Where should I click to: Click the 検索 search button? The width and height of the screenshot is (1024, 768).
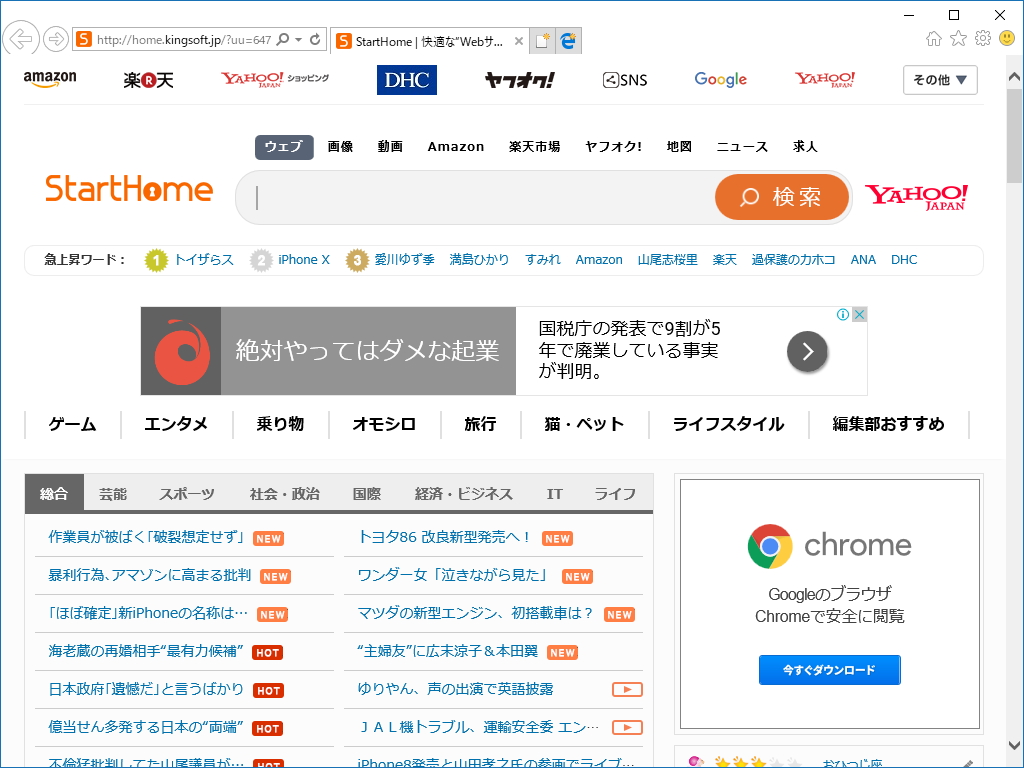point(782,196)
